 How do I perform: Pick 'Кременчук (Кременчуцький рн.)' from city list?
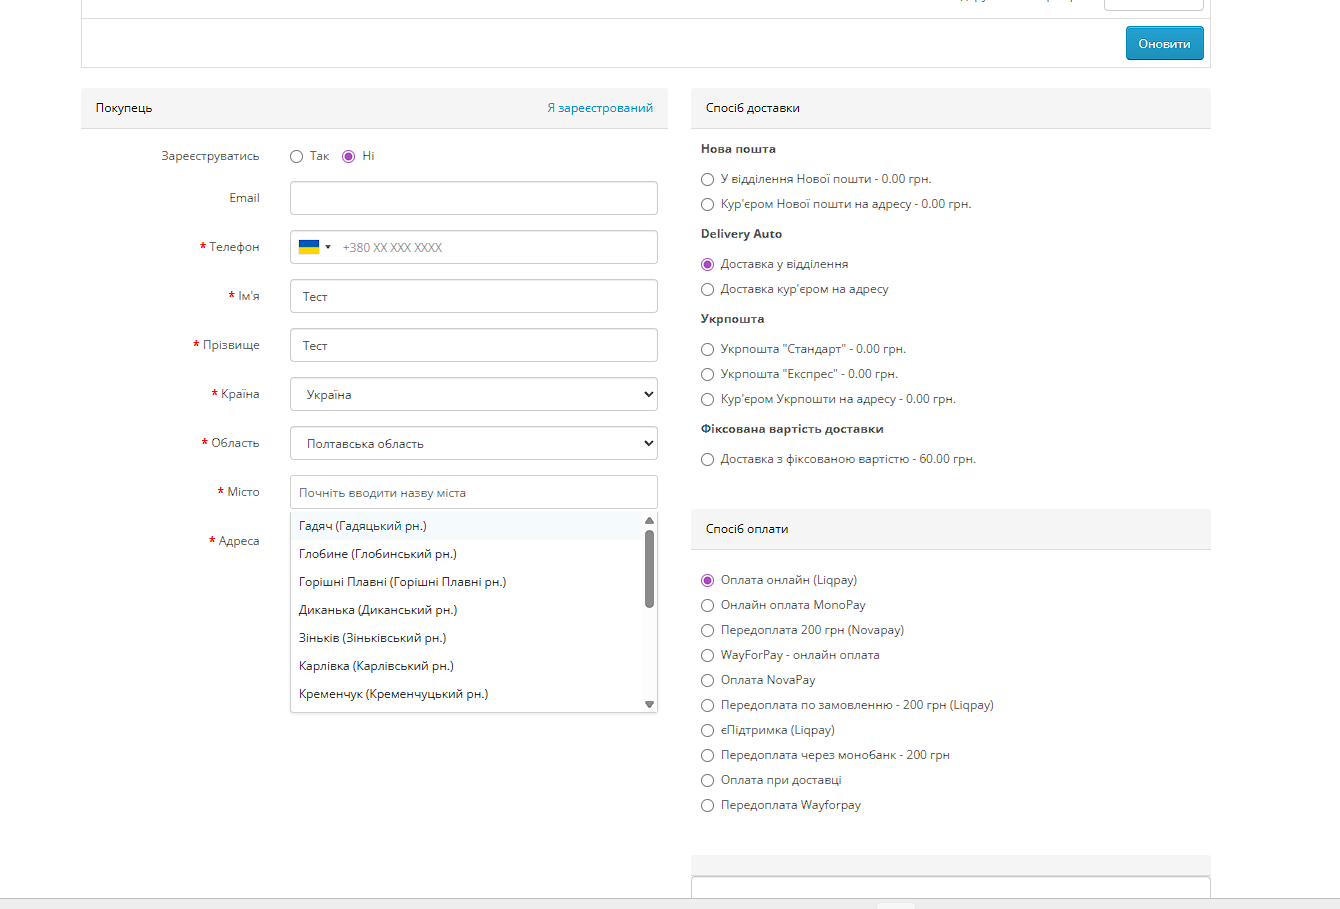[x=467, y=694]
